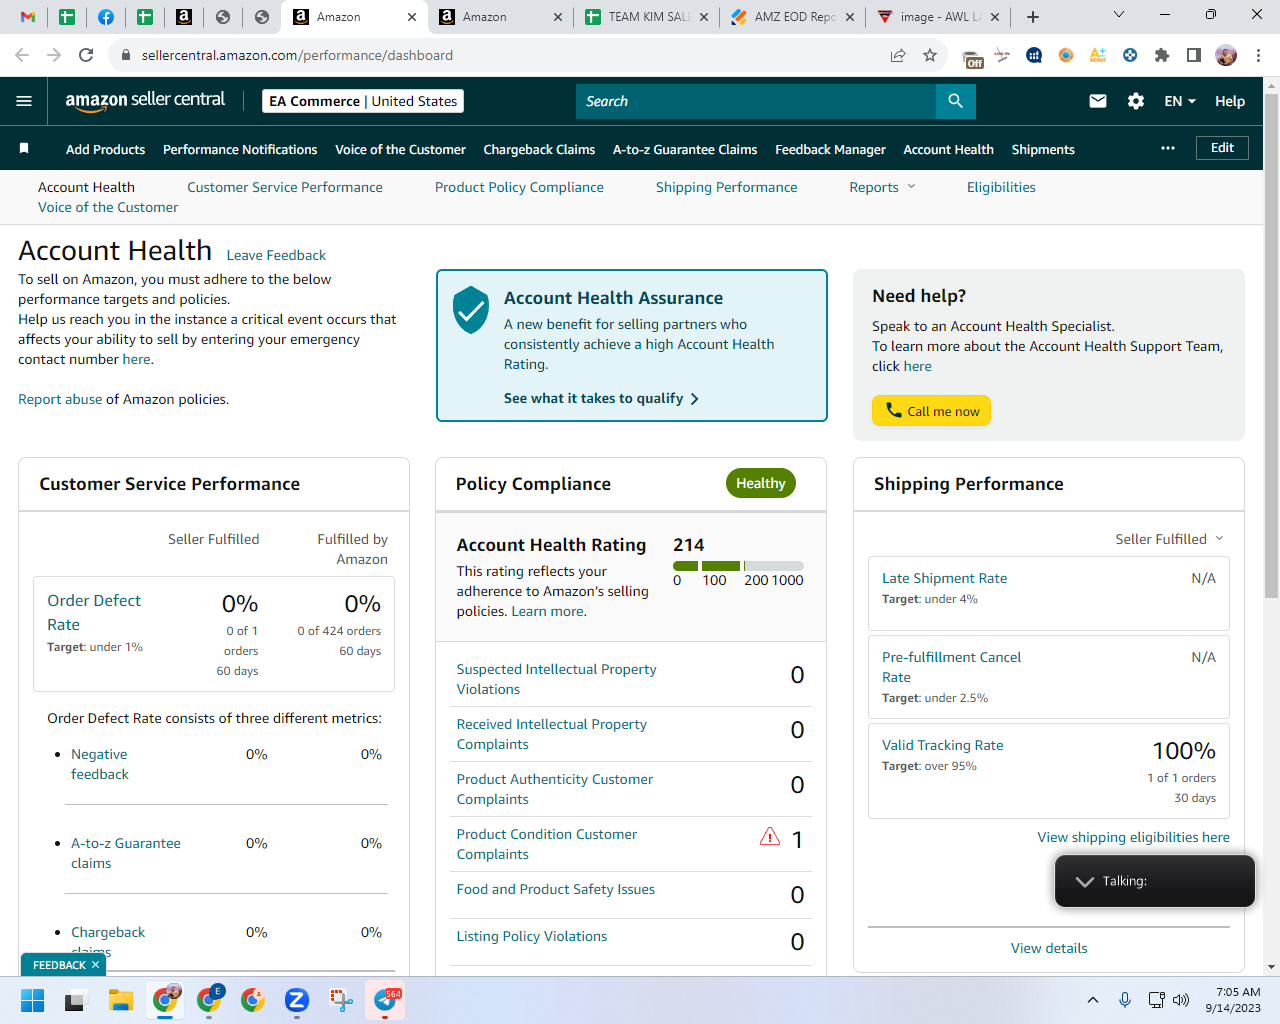The height and width of the screenshot is (1024, 1280).
Task: Click the Report abuse link
Action: pyautogui.click(x=60, y=399)
